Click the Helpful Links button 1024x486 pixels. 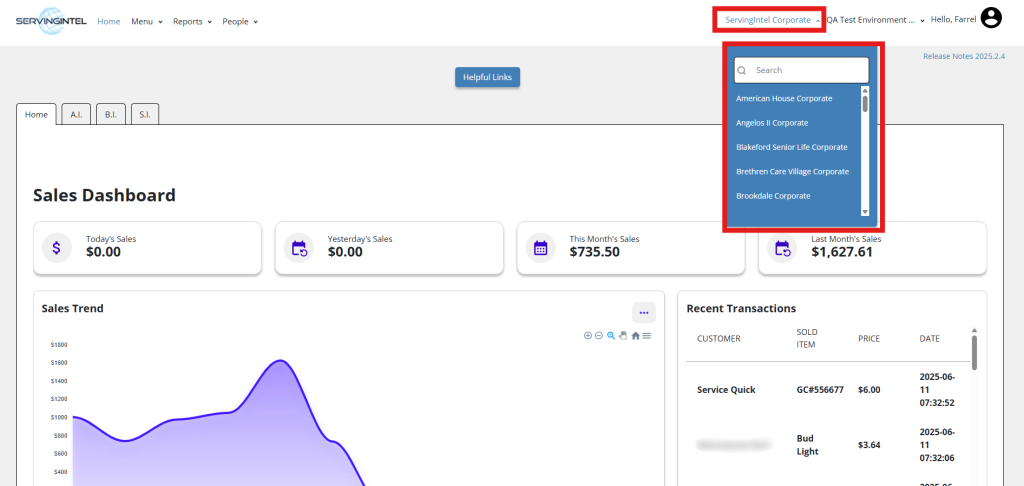[487, 78]
